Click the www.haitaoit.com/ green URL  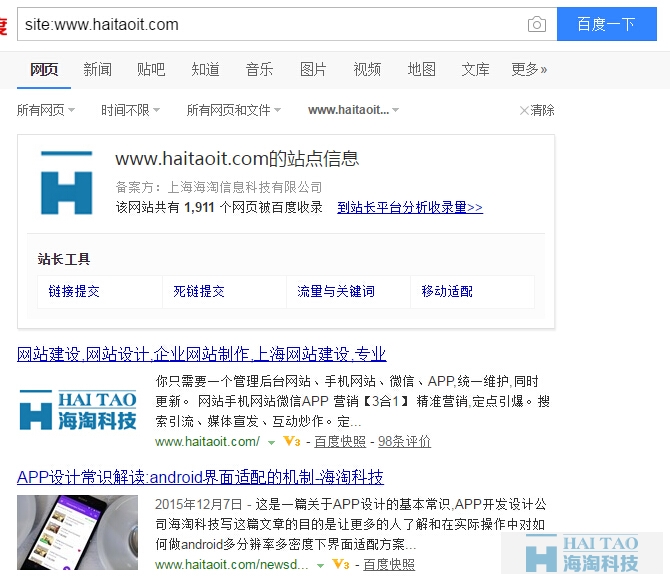tap(207, 442)
